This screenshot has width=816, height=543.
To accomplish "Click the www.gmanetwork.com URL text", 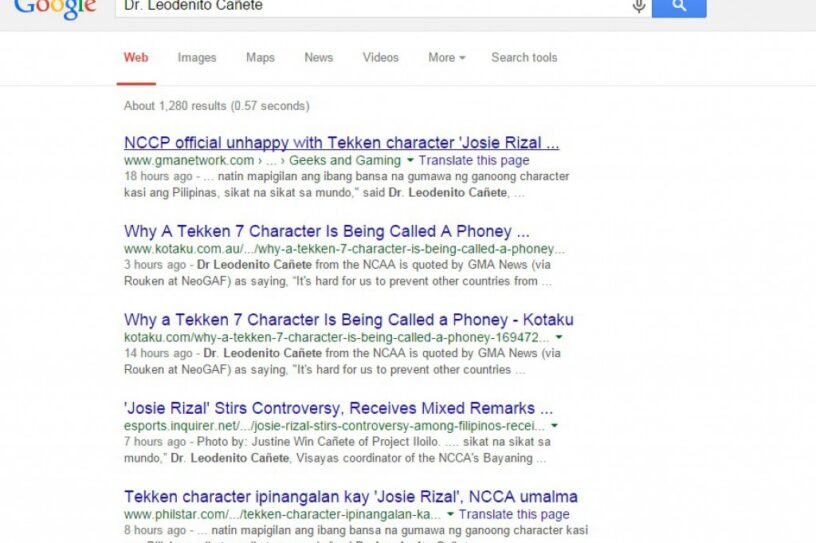I will click(189, 160).
